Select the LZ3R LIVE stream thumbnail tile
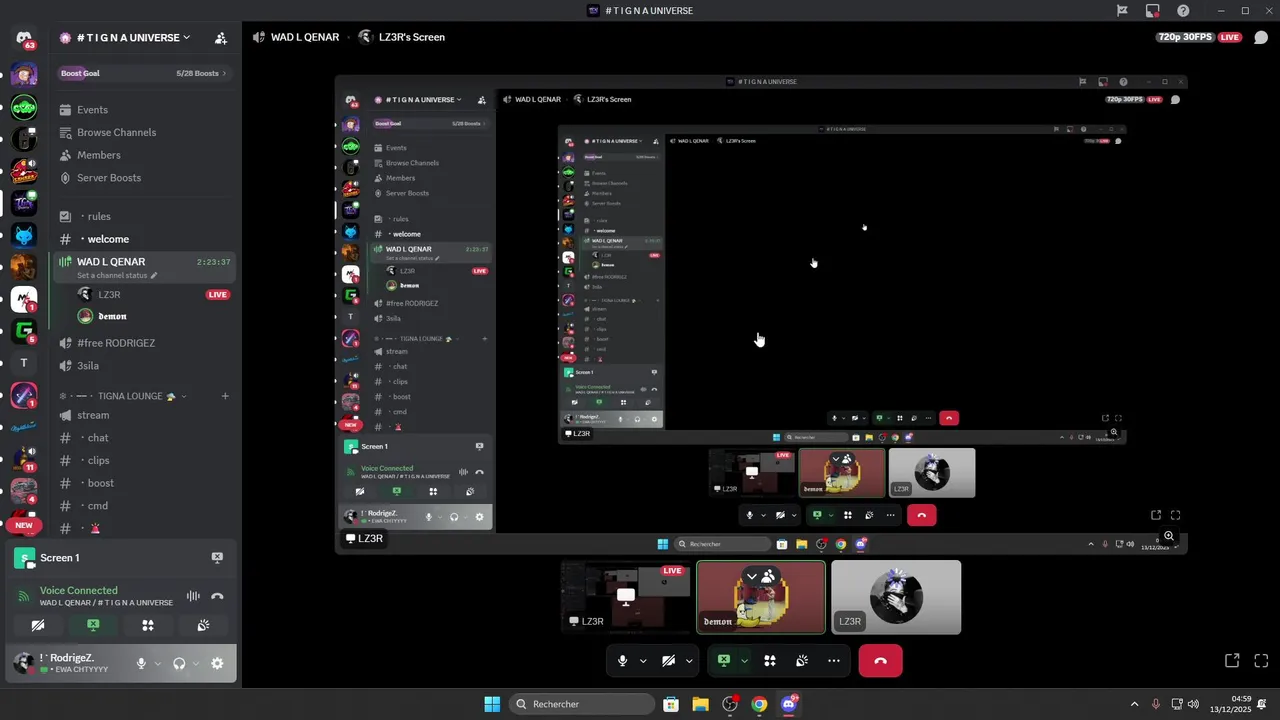This screenshot has width=1280, height=720. click(x=626, y=597)
